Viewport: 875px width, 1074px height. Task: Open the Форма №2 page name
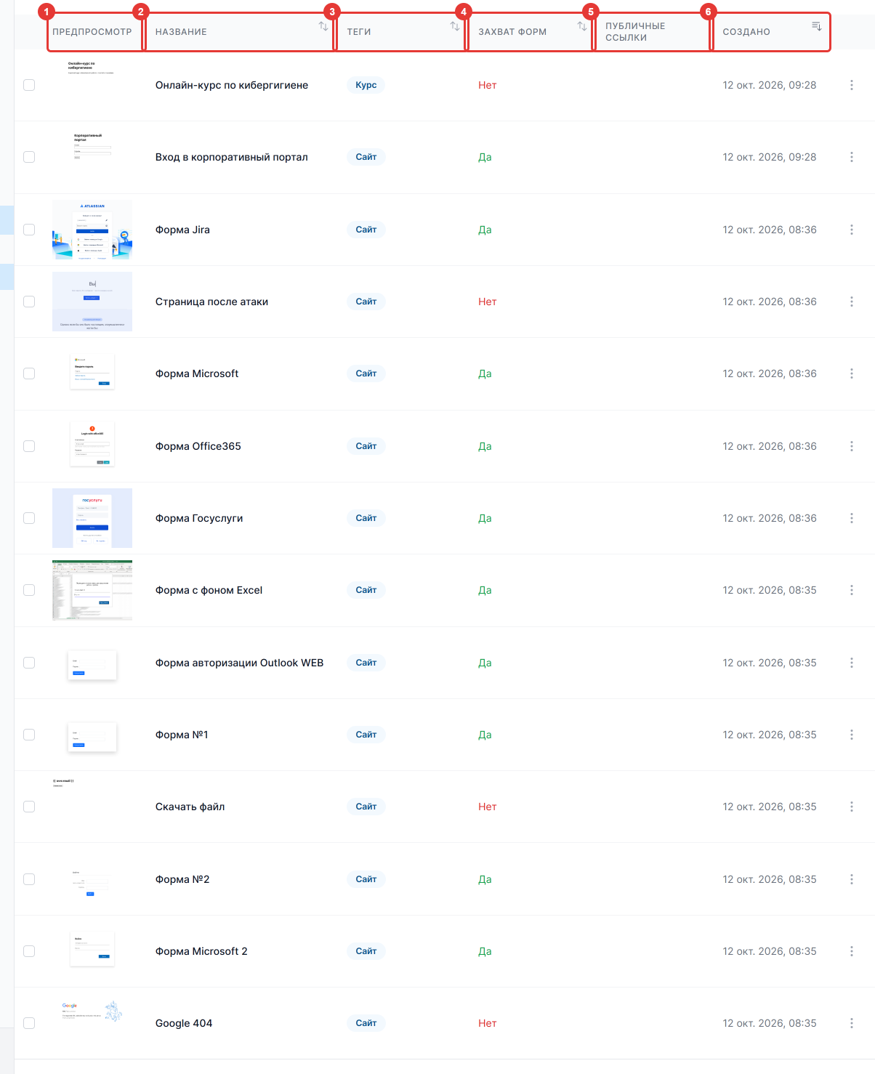coord(182,879)
